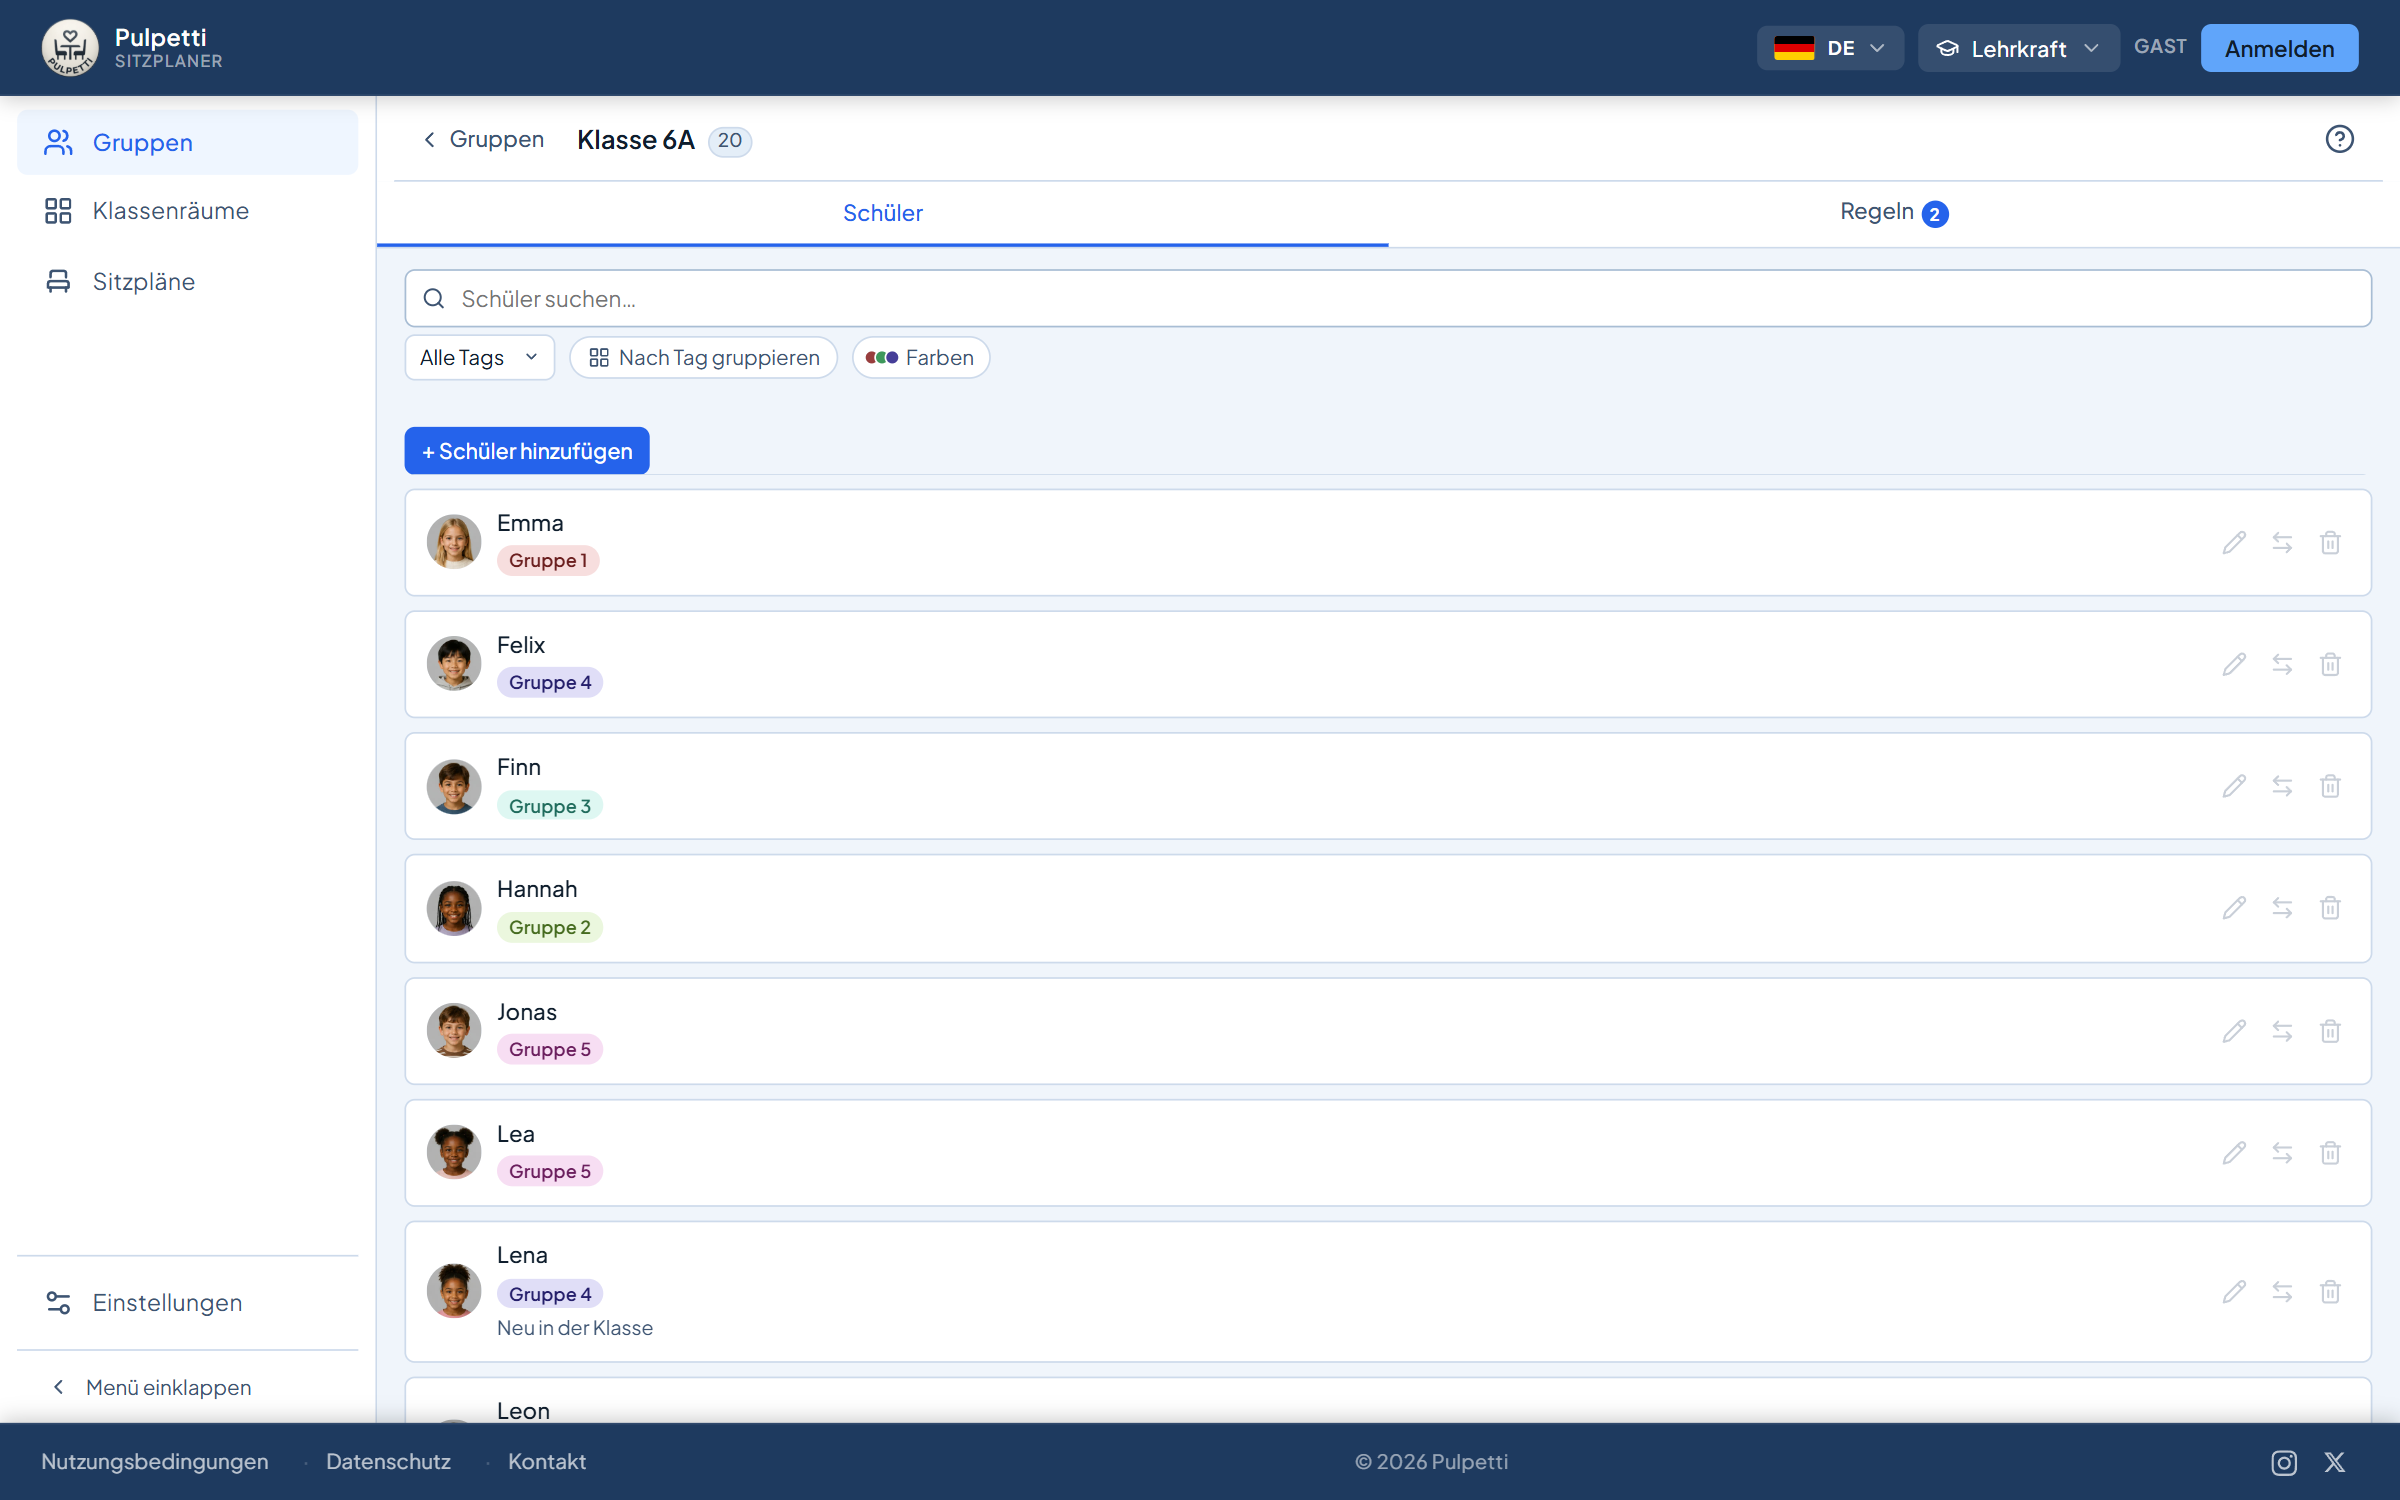
Task: Toggle Nach Tag gruppieren view
Action: pyautogui.click(x=703, y=358)
